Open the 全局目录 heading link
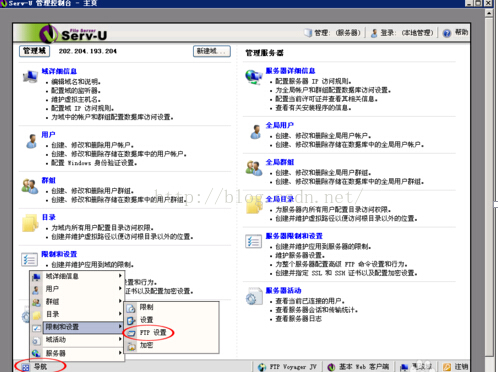The image size is (498, 372). 280,199
